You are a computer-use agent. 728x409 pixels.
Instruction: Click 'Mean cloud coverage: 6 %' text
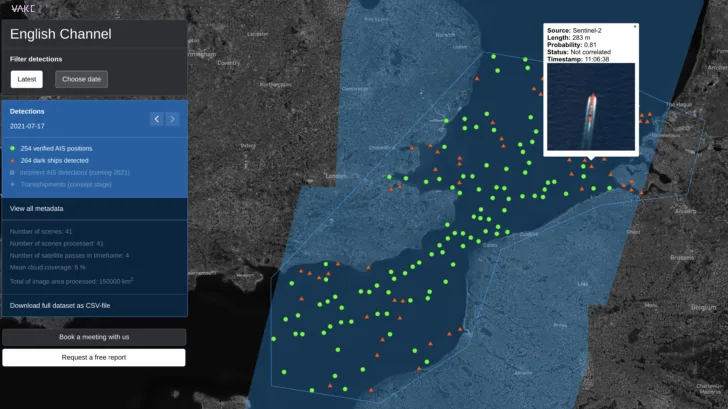point(48,267)
